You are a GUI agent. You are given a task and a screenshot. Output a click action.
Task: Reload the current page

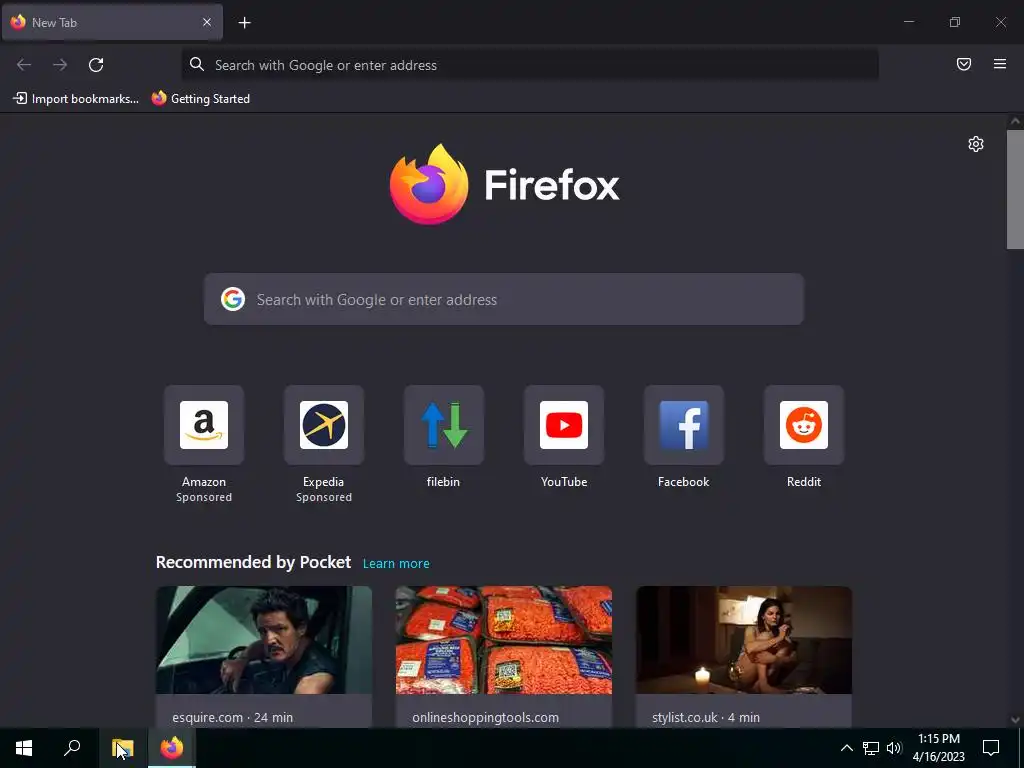click(96, 65)
